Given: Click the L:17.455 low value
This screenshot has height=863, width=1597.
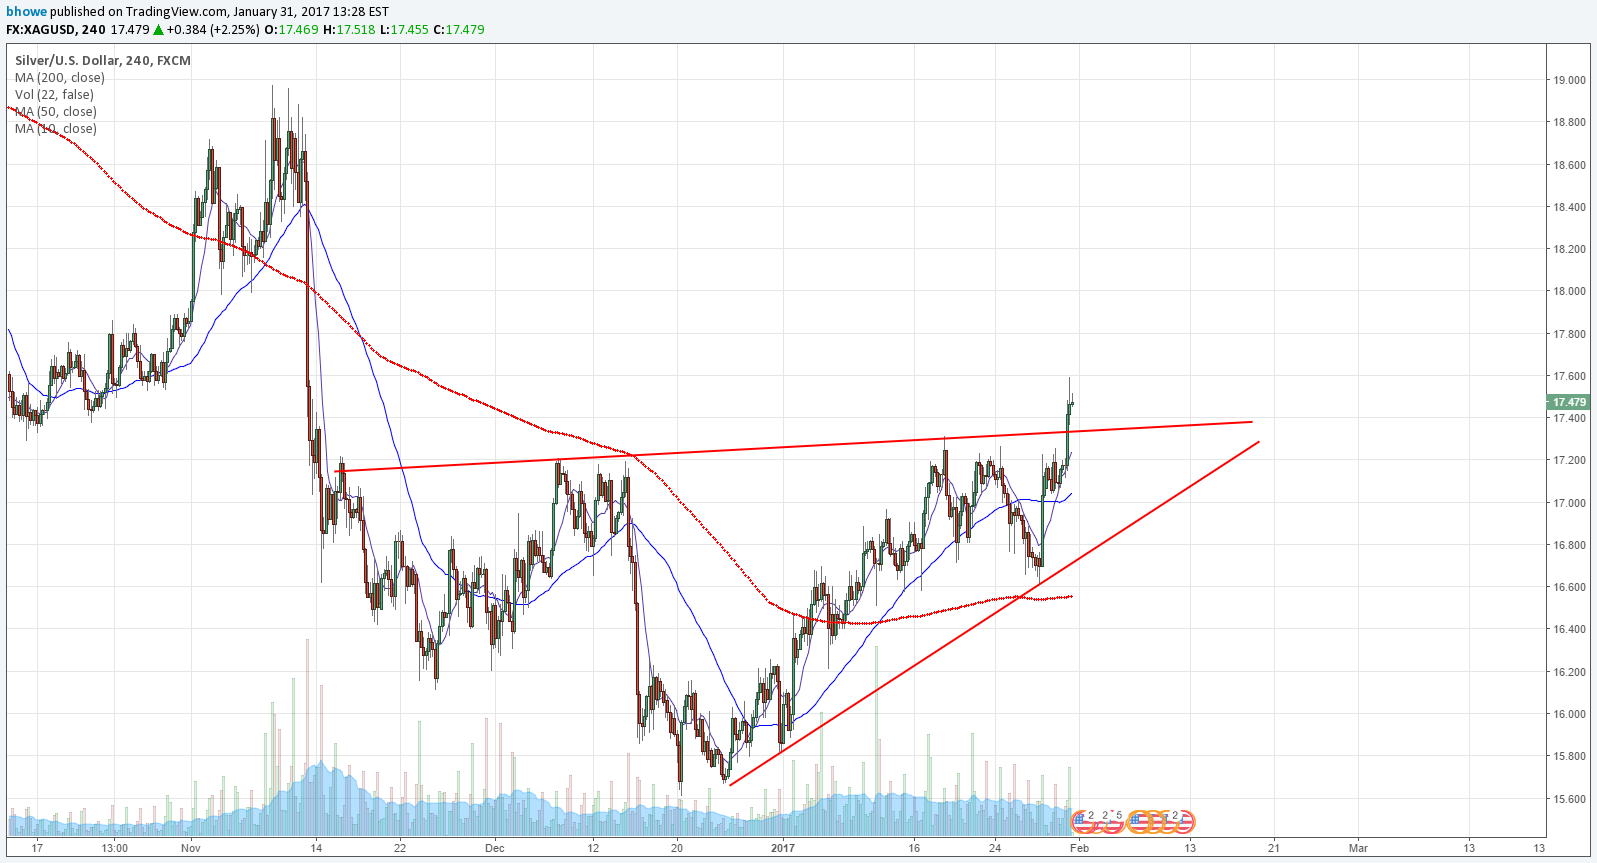Looking at the screenshot, I should pos(404,29).
